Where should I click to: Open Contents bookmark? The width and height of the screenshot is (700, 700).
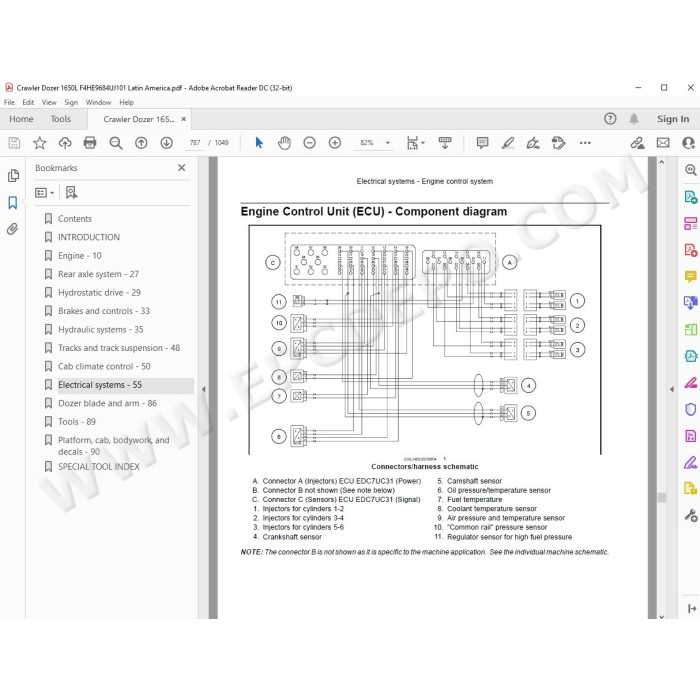click(x=75, y=219)
